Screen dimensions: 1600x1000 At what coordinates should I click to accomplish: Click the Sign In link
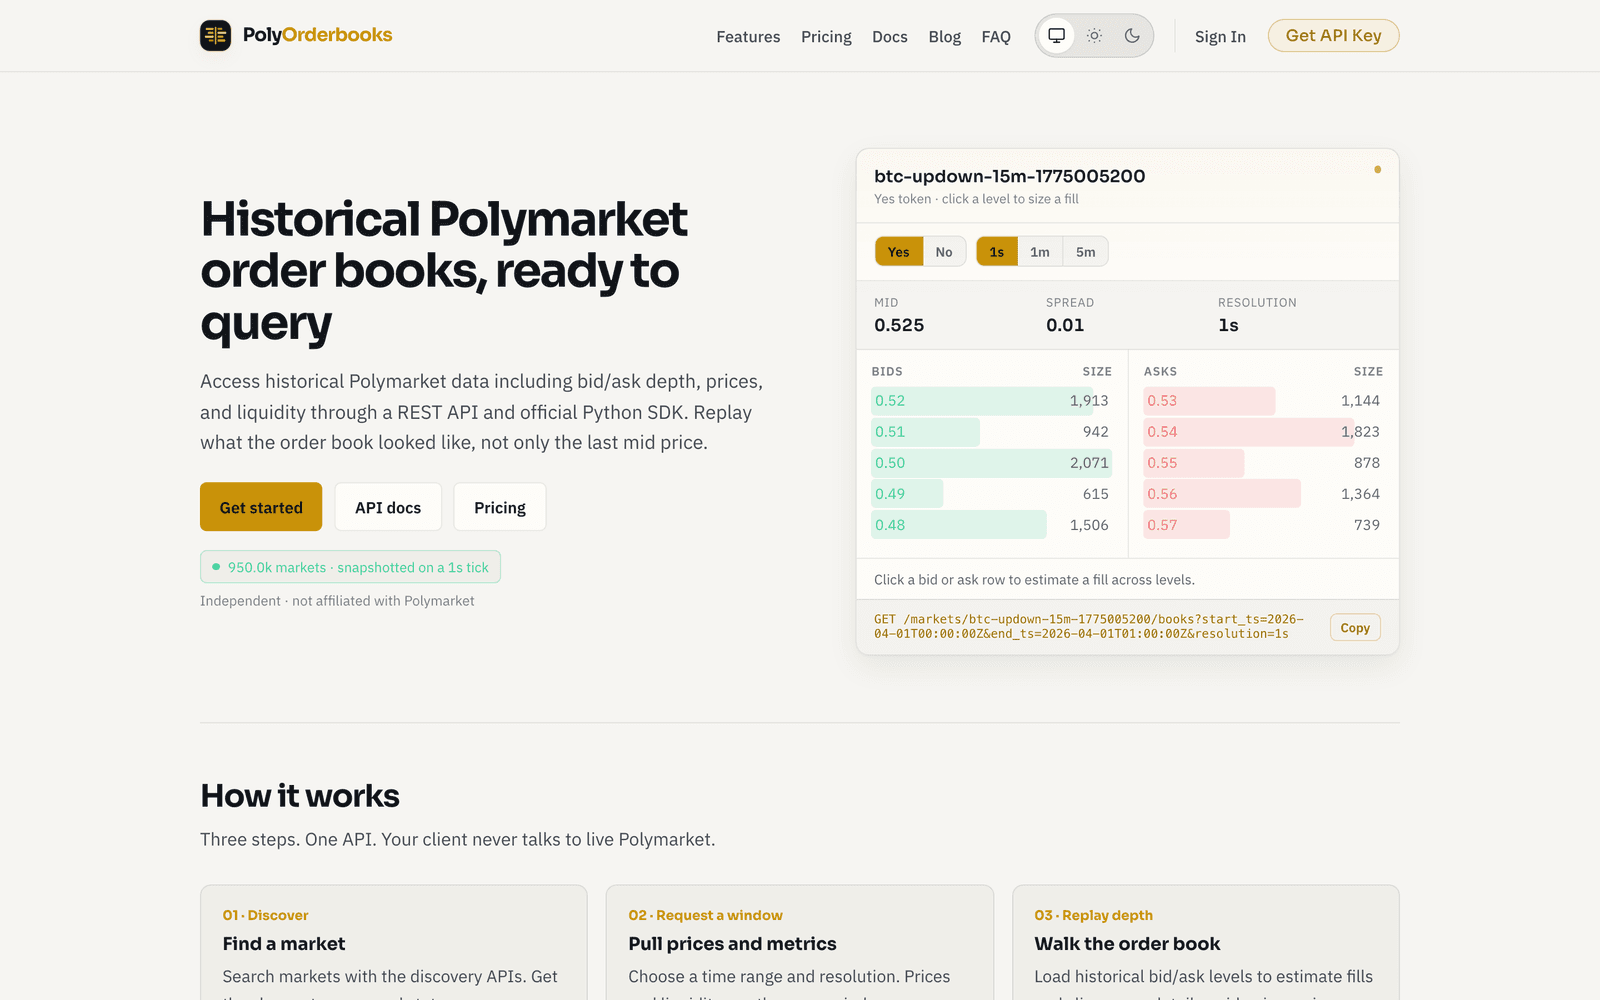(x=1220, y=37)
